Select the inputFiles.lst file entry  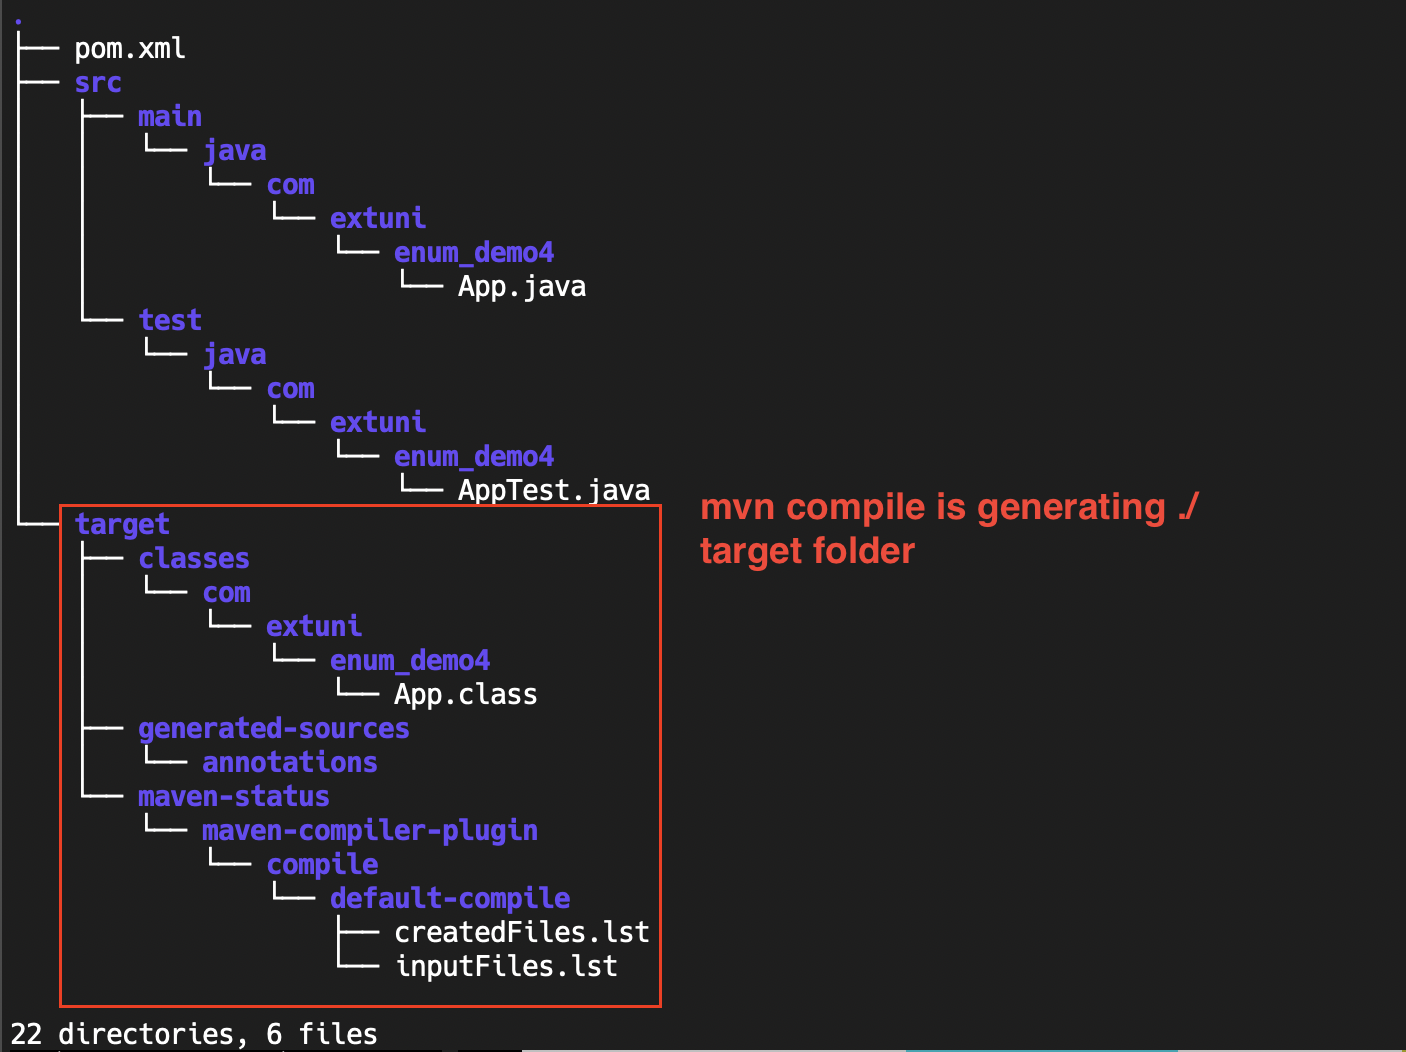click(x=507, y=966)
